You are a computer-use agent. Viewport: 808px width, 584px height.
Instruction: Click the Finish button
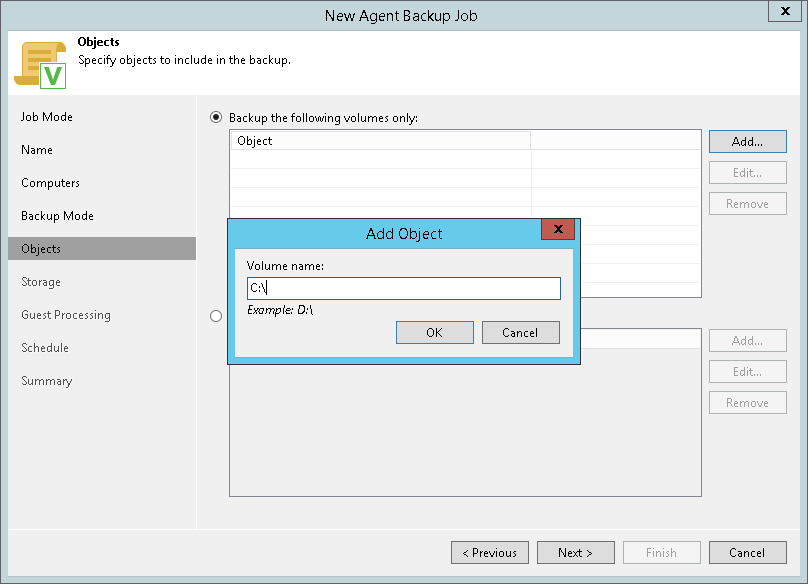(662, 553)
